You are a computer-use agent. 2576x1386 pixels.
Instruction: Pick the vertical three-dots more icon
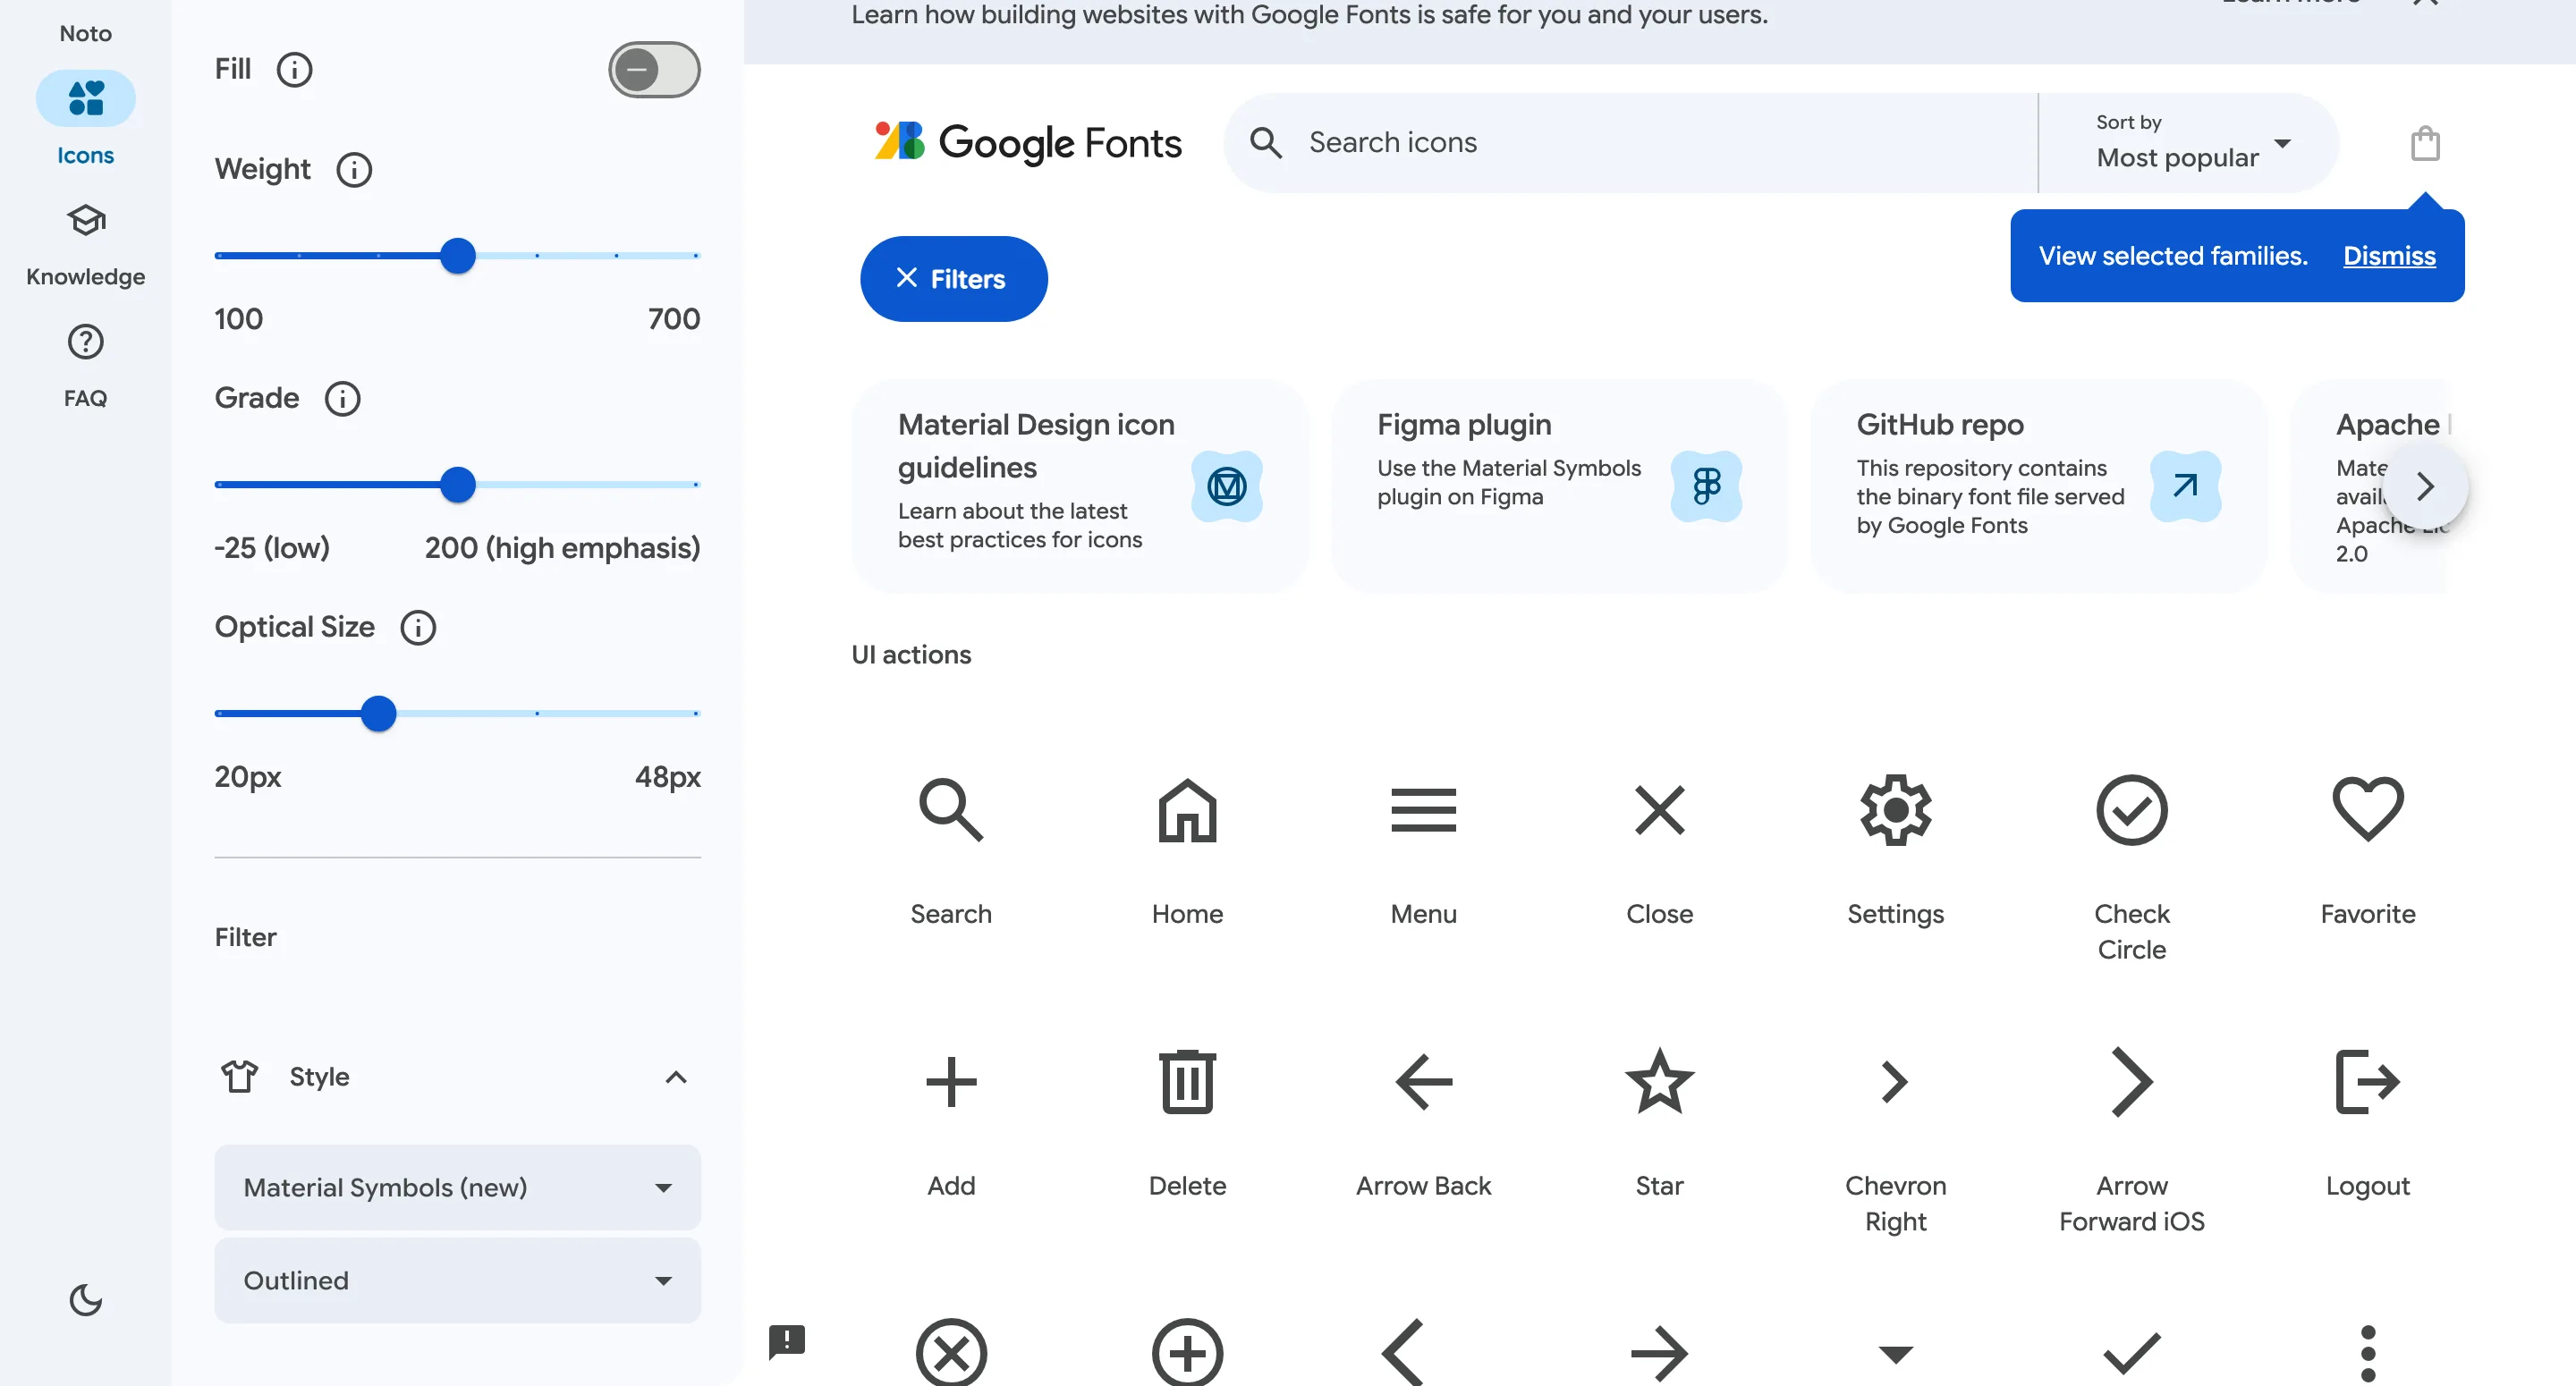[2367, 1353]
